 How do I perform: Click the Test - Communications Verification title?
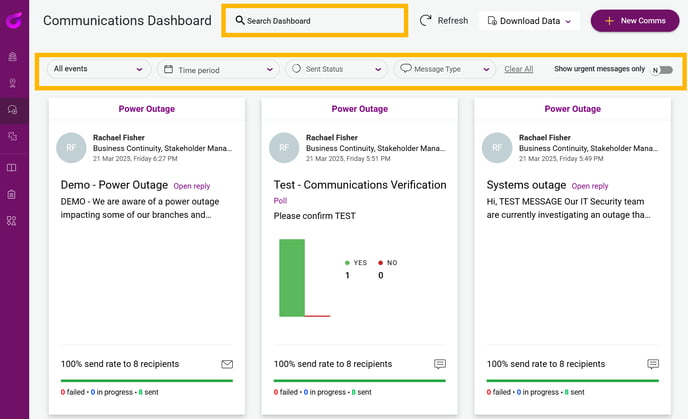pos(360,185)
